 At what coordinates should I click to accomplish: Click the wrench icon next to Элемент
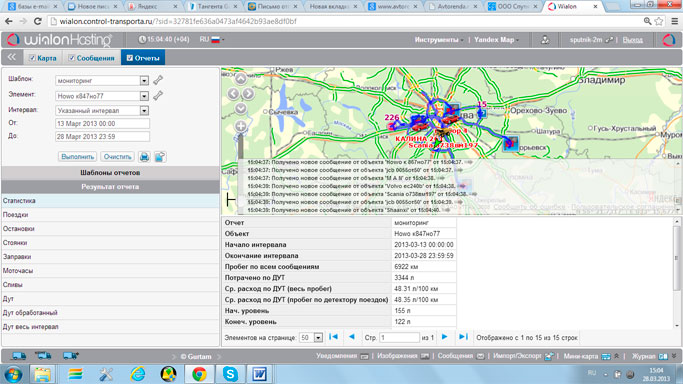click(158, 95)
